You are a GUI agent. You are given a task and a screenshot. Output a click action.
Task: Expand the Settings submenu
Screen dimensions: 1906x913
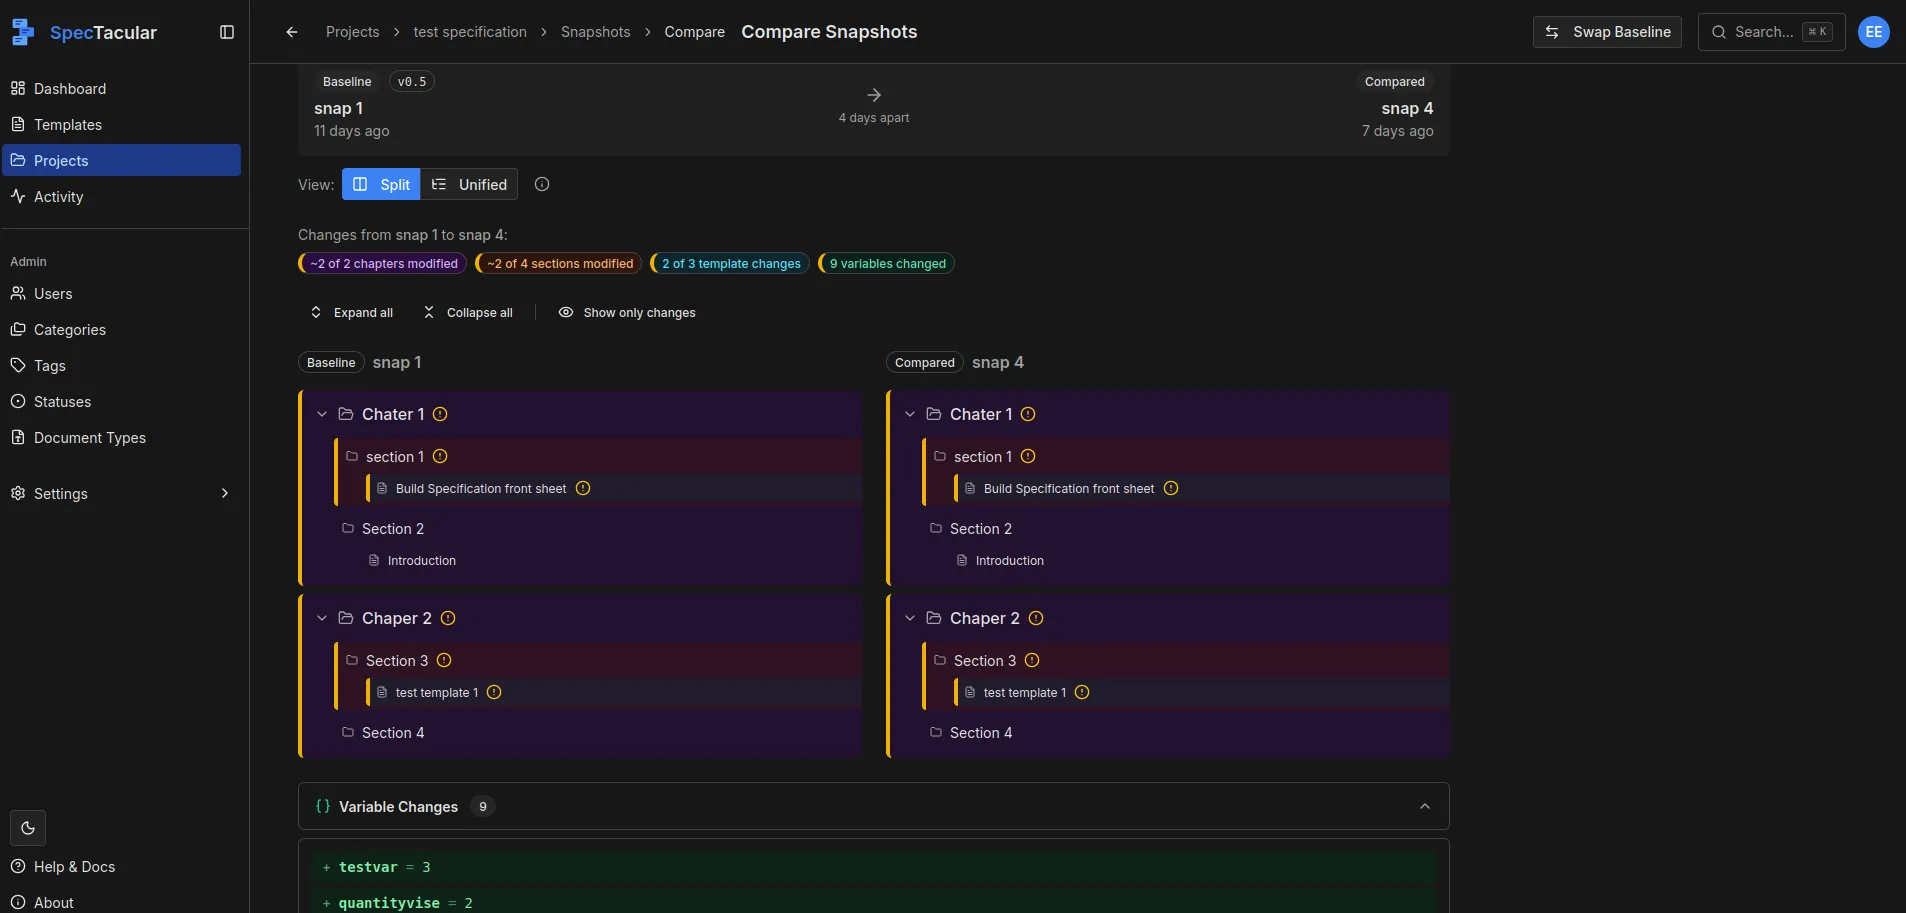tap(224, 493)
